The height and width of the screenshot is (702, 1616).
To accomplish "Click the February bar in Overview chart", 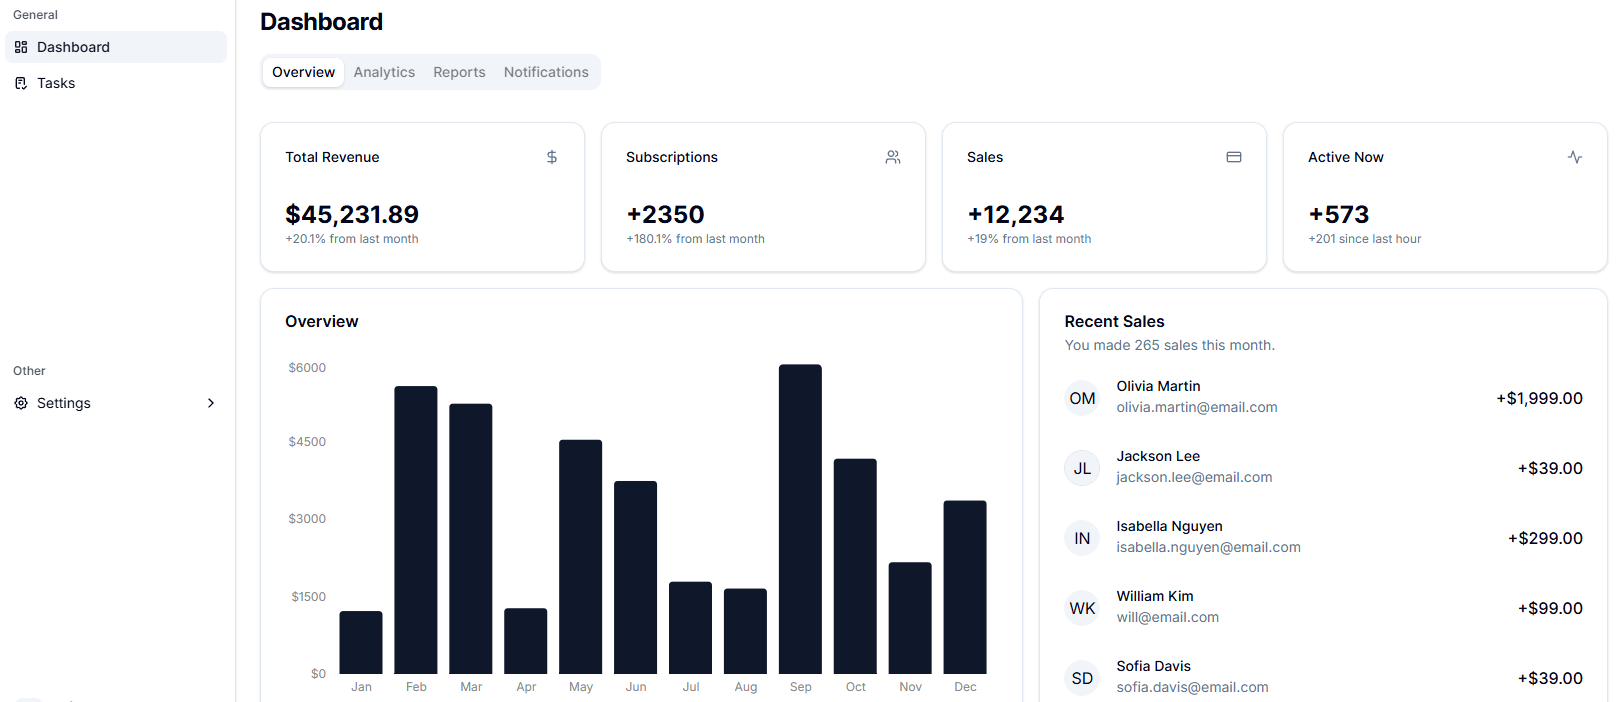I will tap(416, 530).
